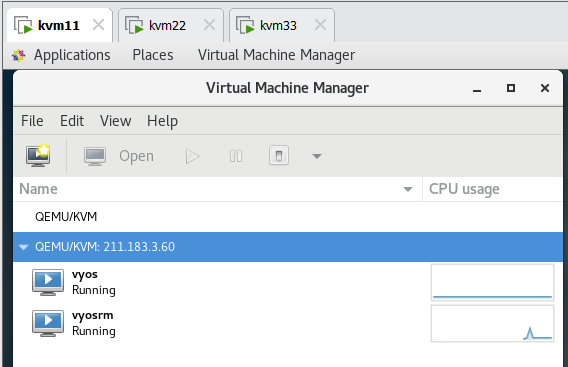
Task: Open the Edit menu
Action: tap(72, 121)
